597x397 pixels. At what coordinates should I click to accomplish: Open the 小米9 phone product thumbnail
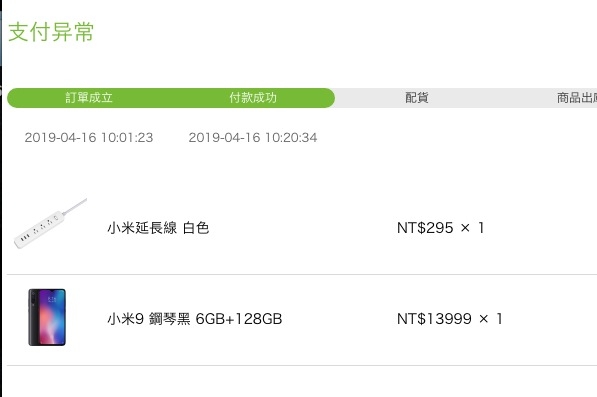47,317
